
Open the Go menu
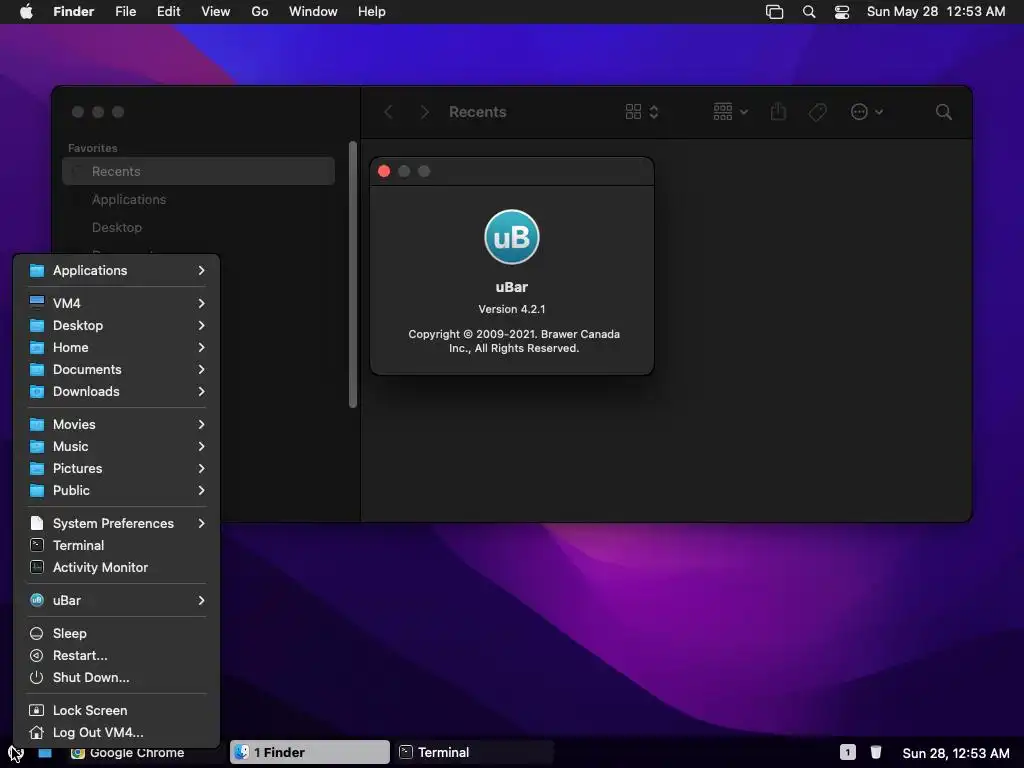point(260,12)
